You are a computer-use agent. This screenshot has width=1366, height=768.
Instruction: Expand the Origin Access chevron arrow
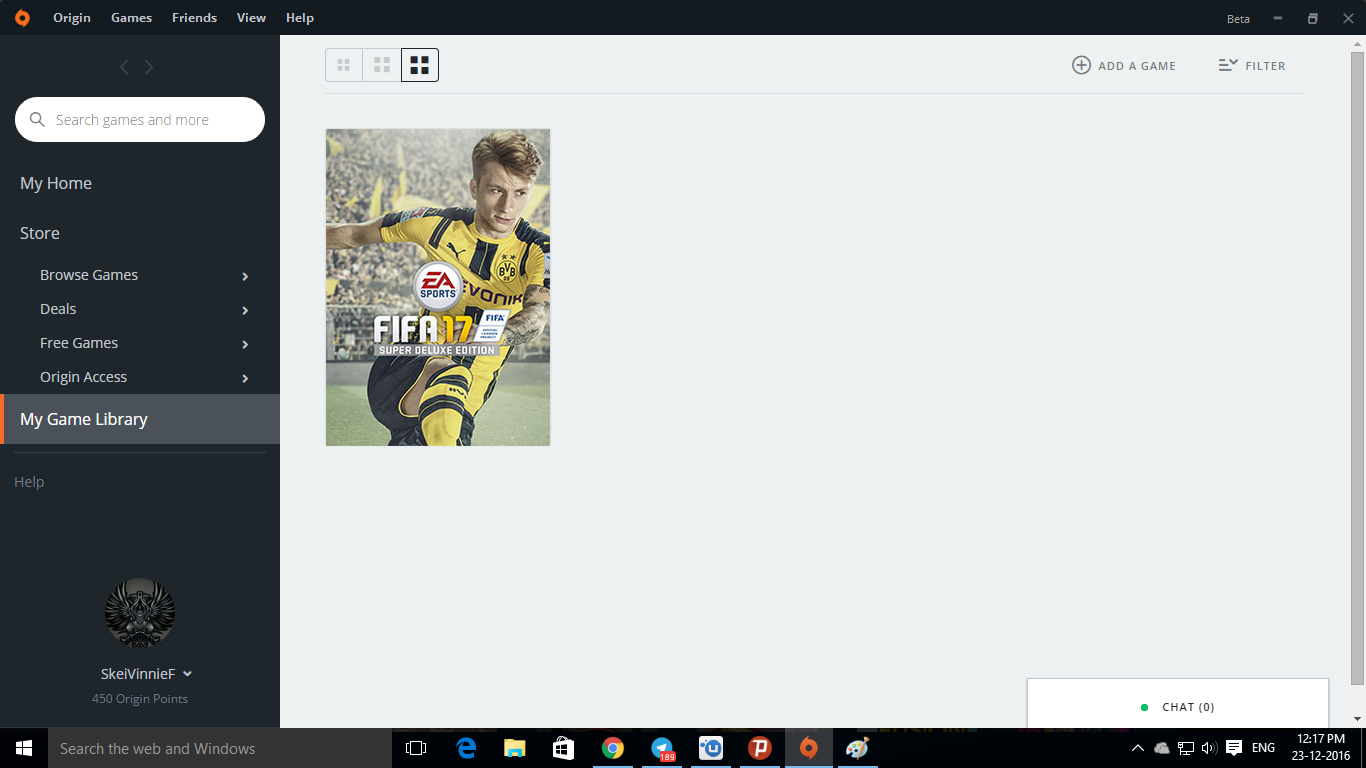pos(245,378)
